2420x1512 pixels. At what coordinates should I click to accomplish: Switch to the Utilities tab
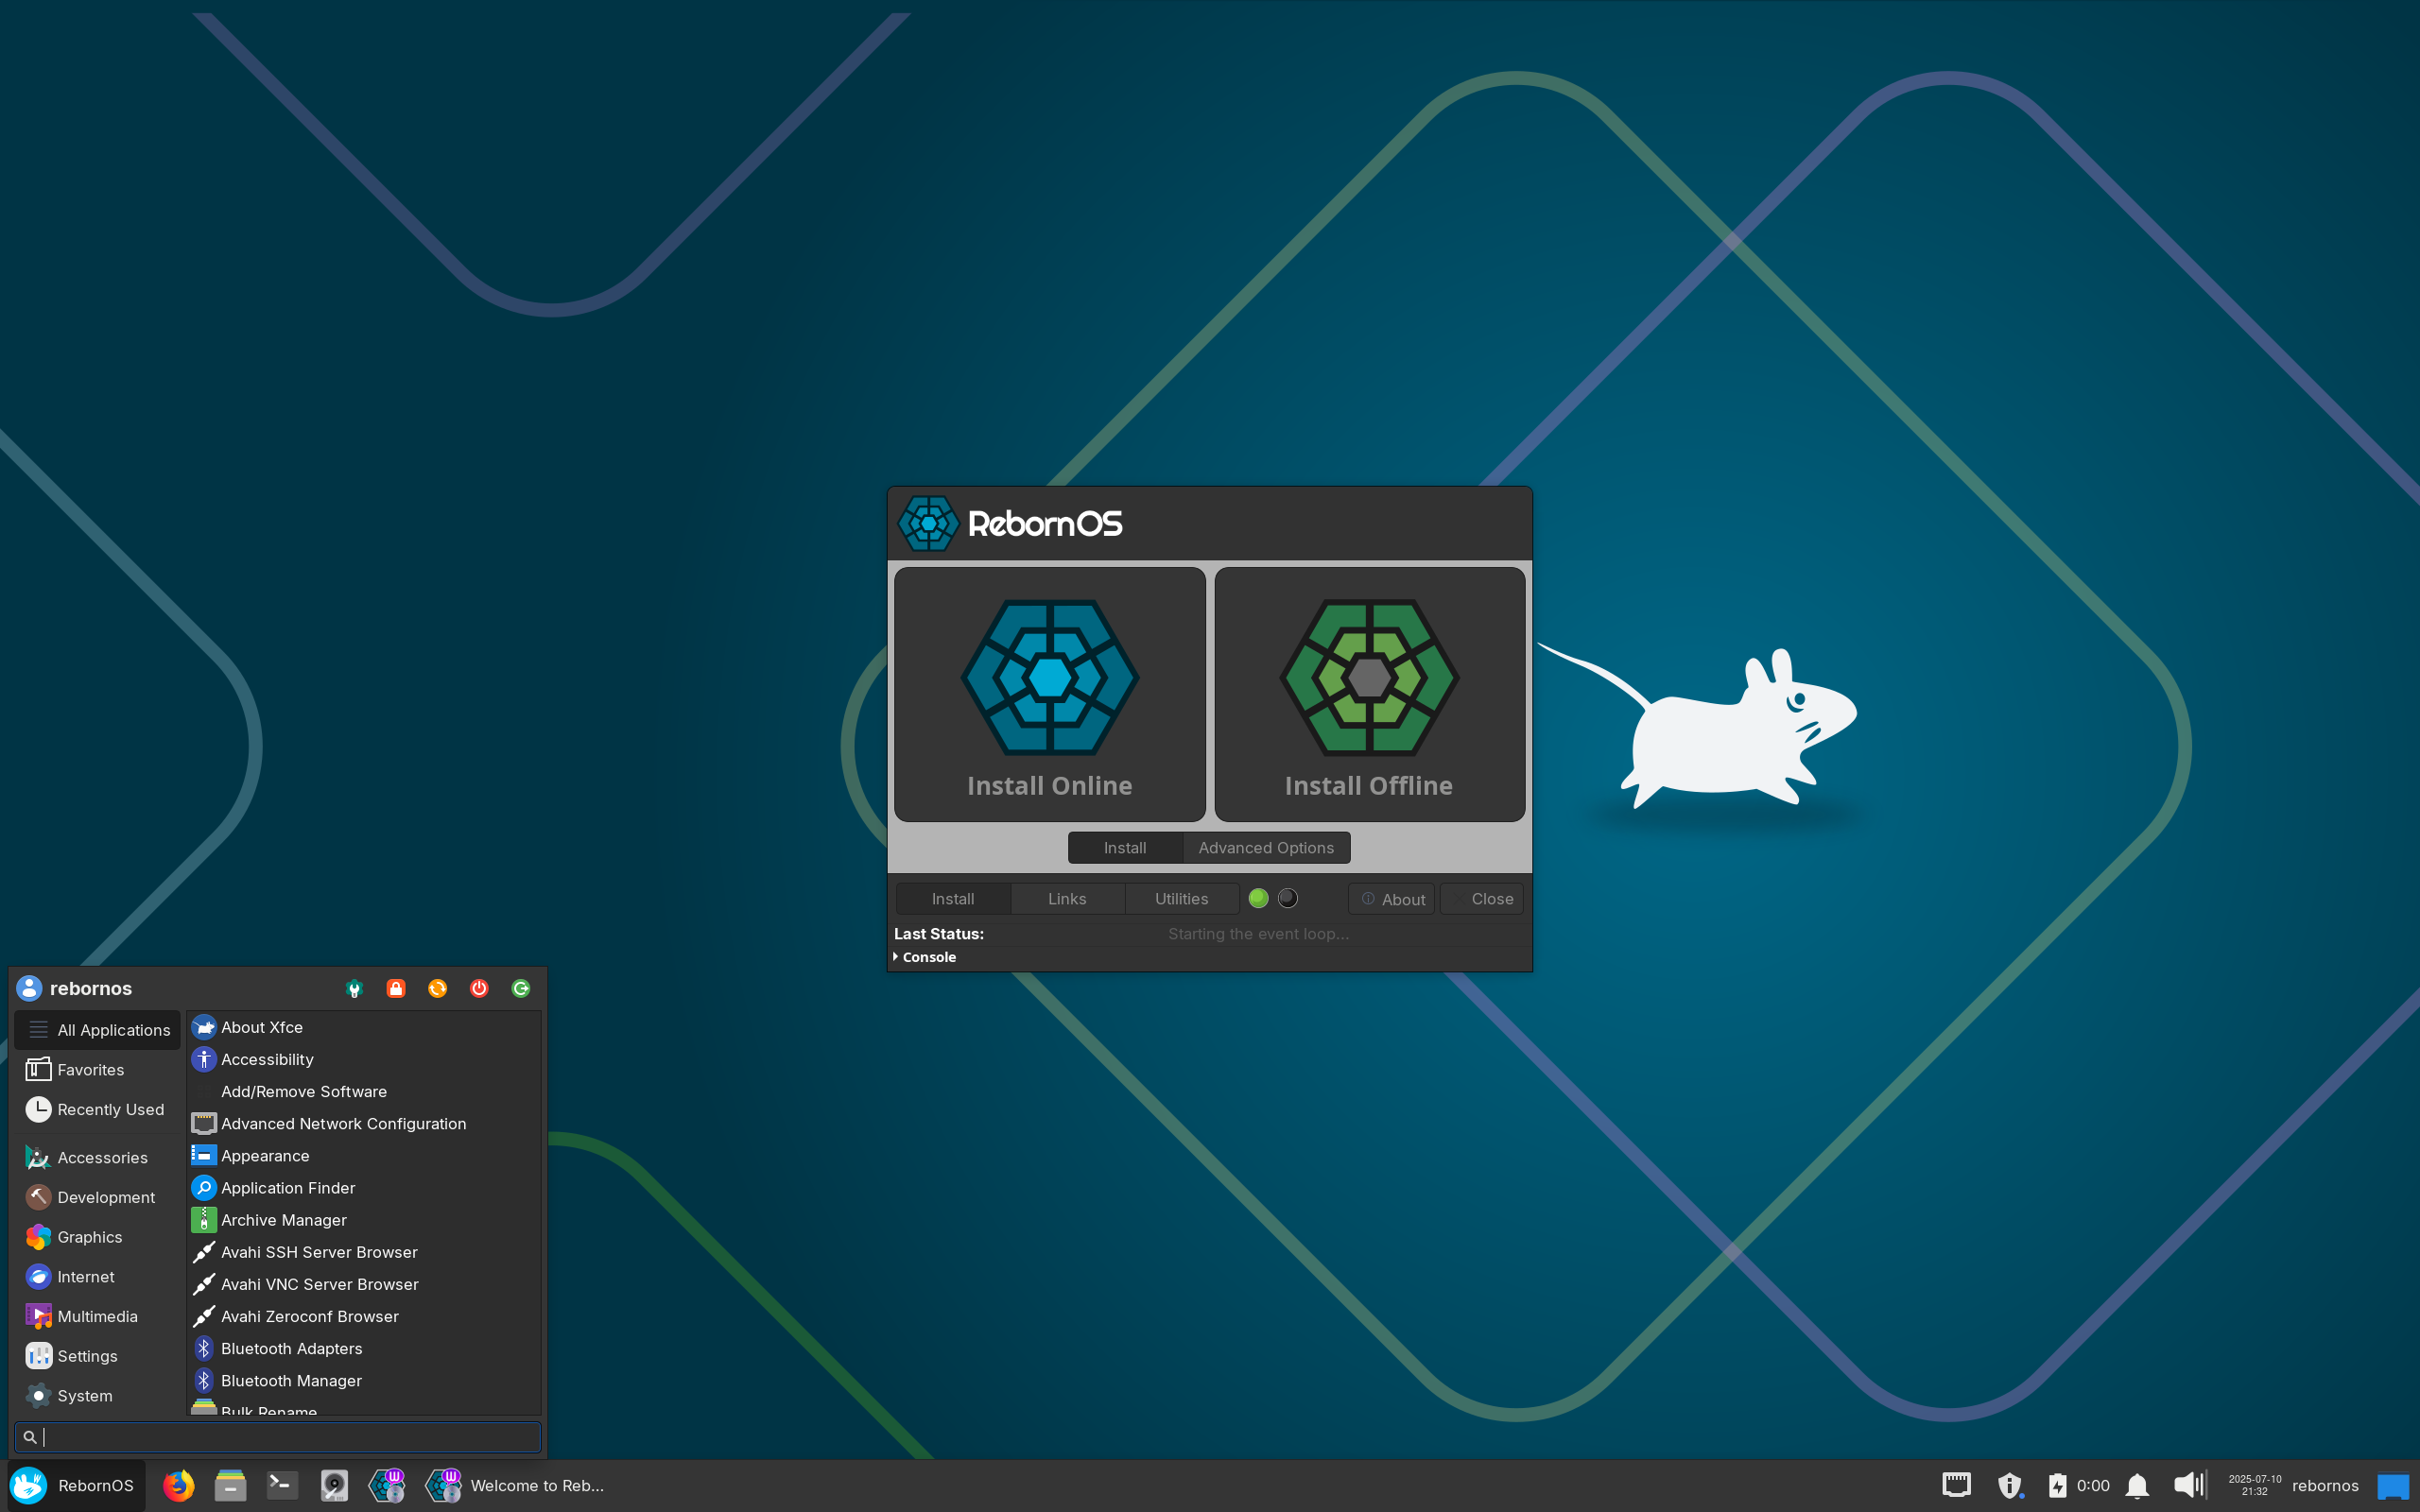(1181, 898)
